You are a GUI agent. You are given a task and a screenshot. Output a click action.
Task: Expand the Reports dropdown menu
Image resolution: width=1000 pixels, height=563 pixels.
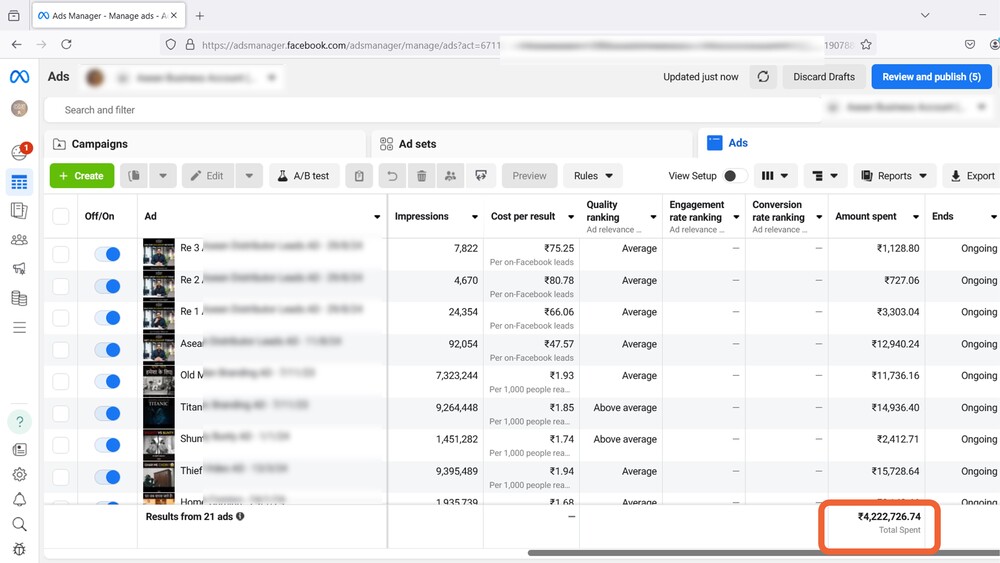(x=894, y=176)
